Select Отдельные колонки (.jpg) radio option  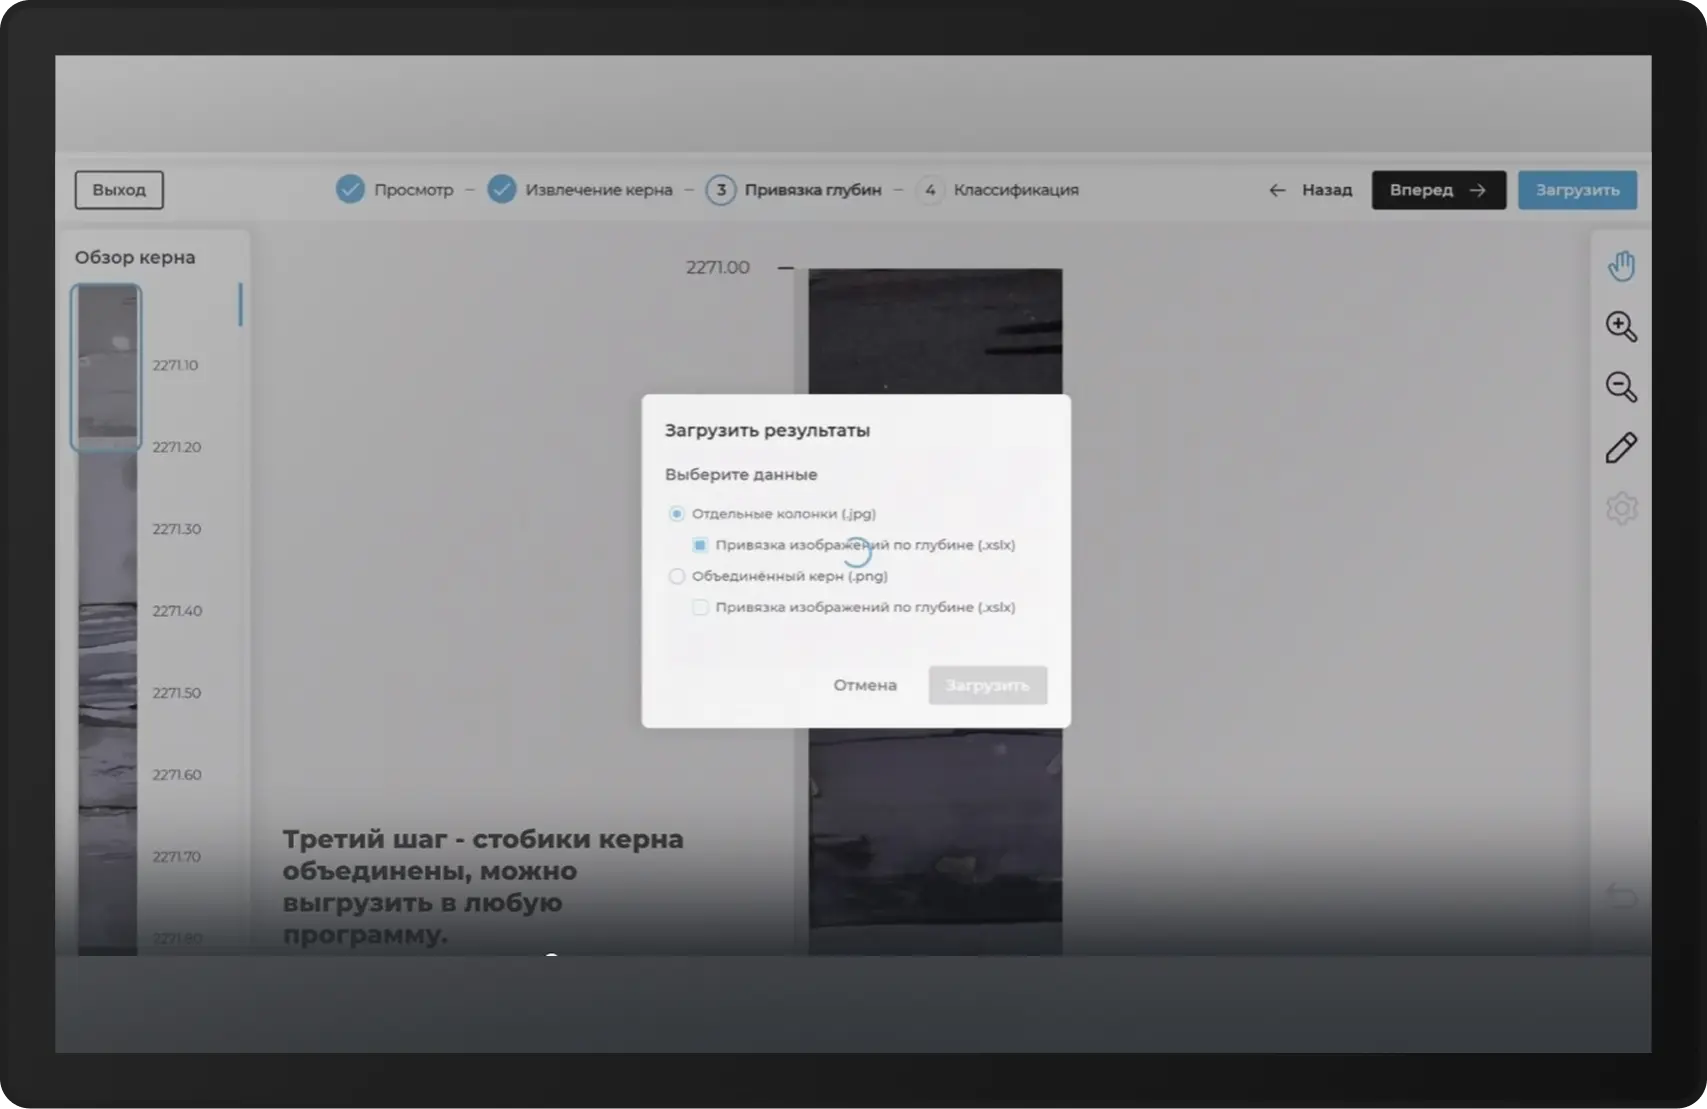pos(677,514)
